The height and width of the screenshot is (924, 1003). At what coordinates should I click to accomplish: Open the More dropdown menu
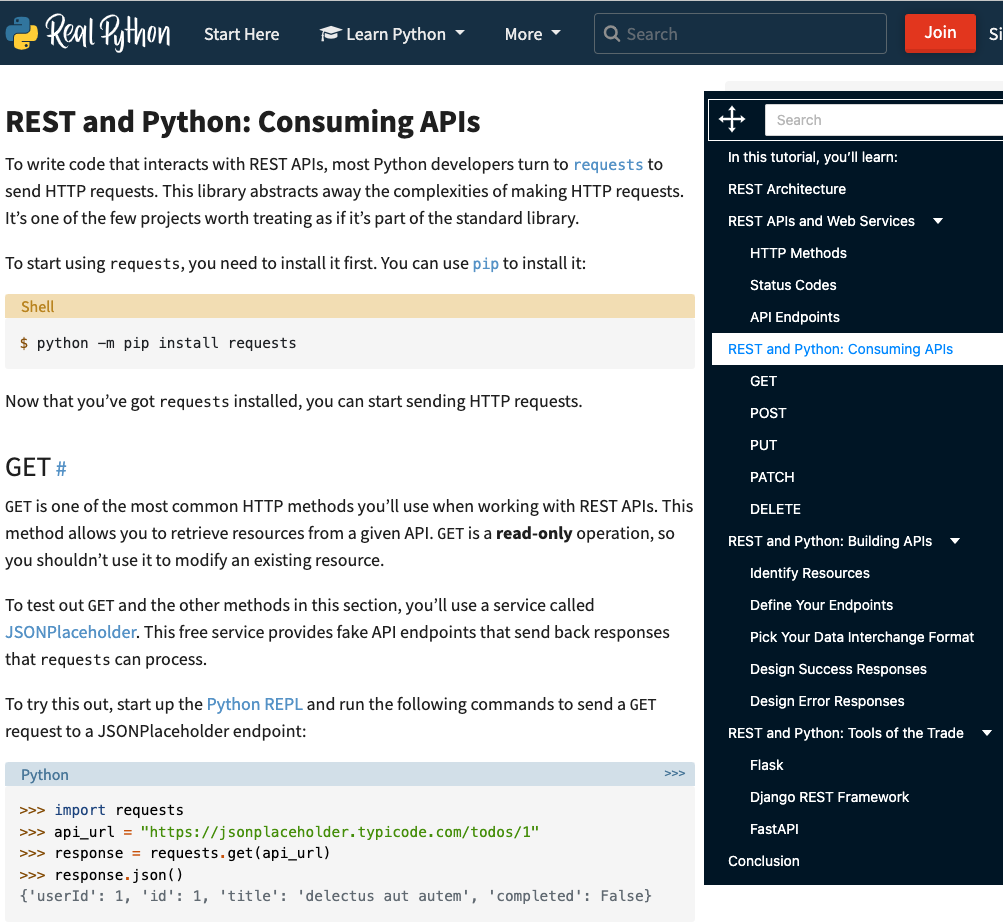point(532,34)
